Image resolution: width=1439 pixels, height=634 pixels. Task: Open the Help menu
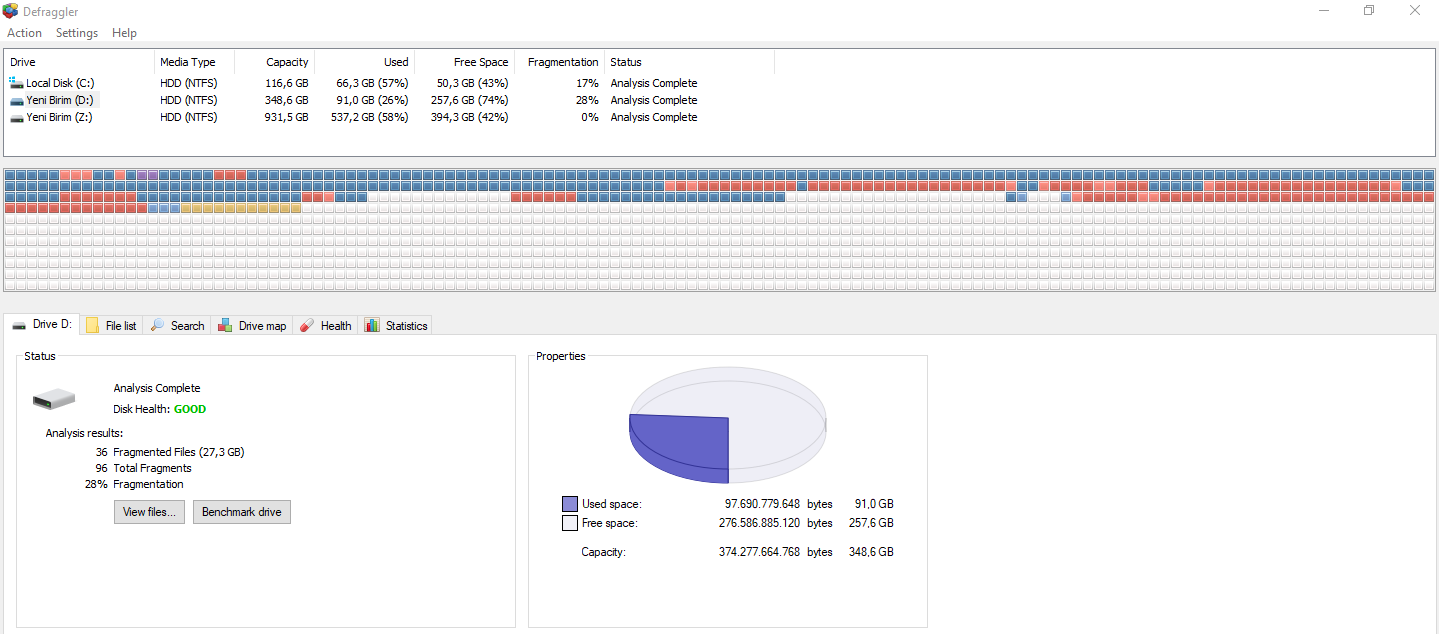pos(124,33)
